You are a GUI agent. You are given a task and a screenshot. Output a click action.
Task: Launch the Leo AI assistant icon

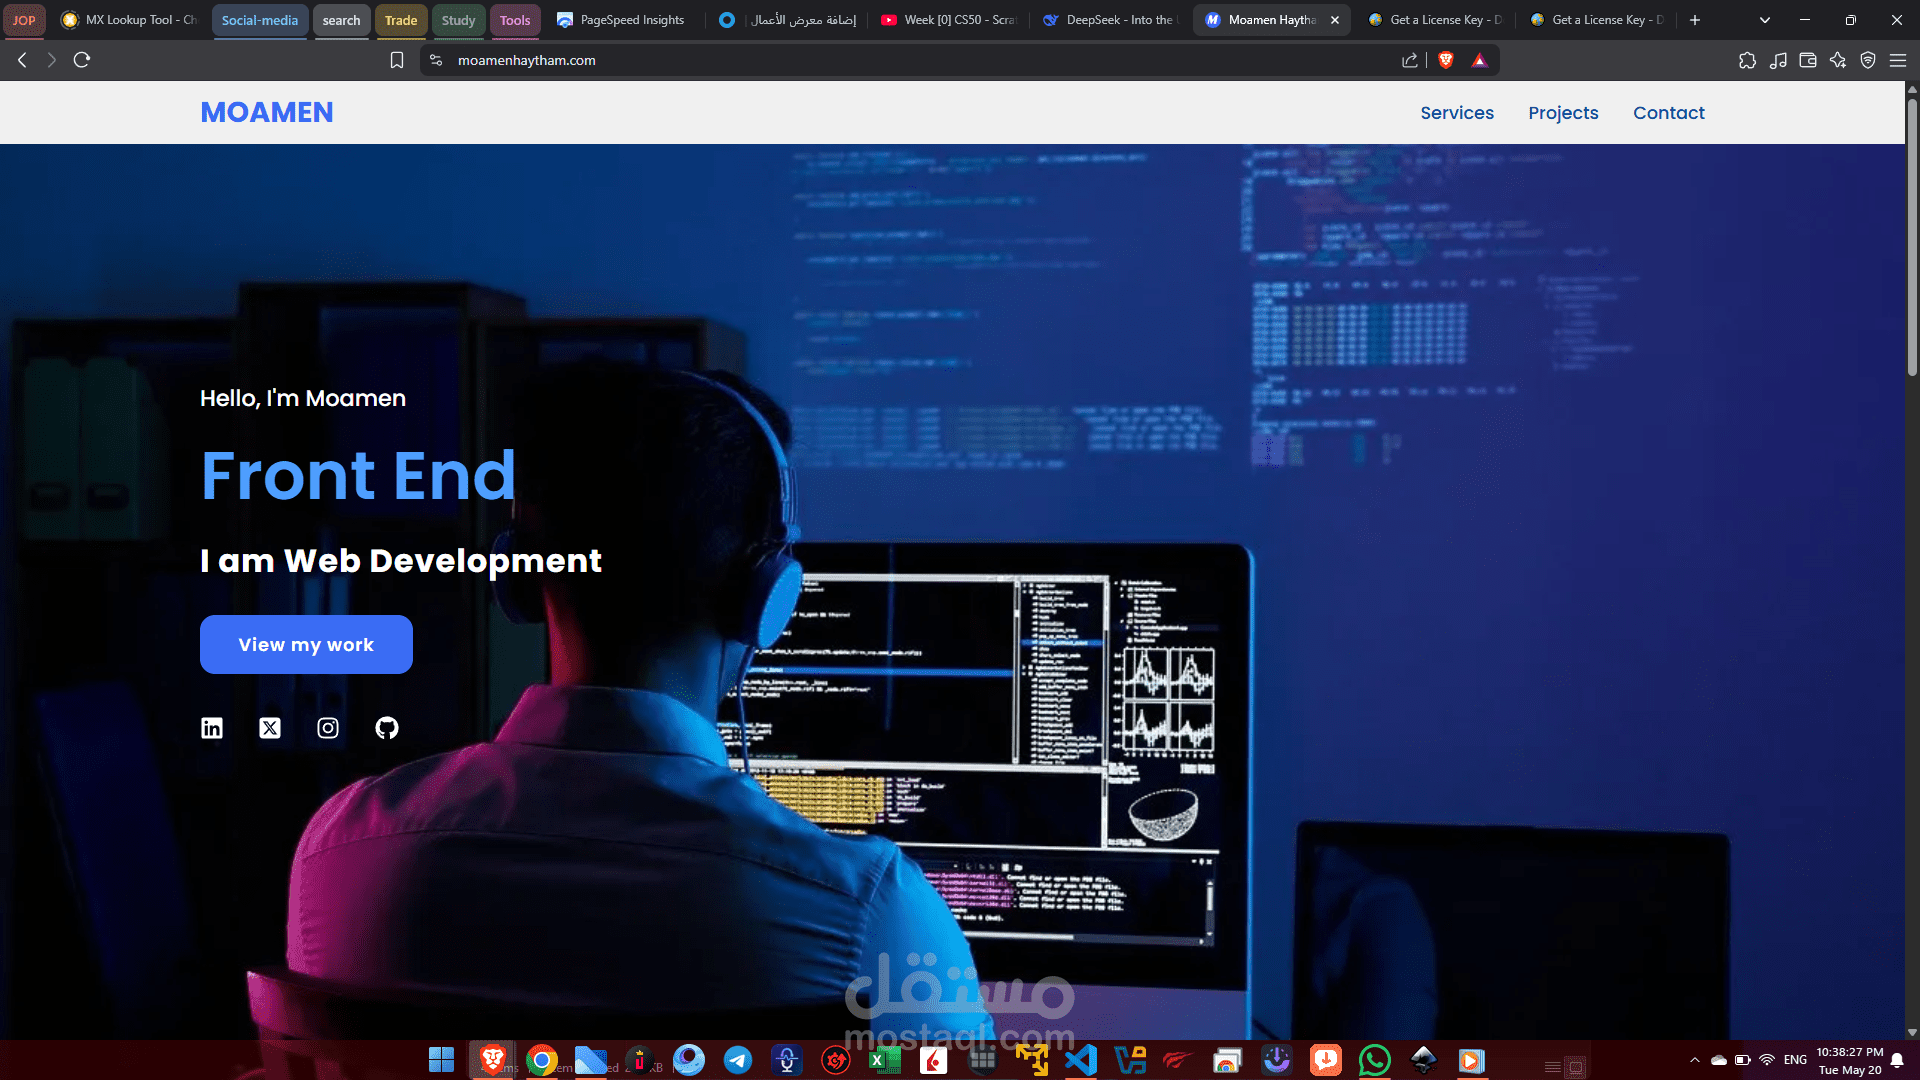coord(1838,60)
